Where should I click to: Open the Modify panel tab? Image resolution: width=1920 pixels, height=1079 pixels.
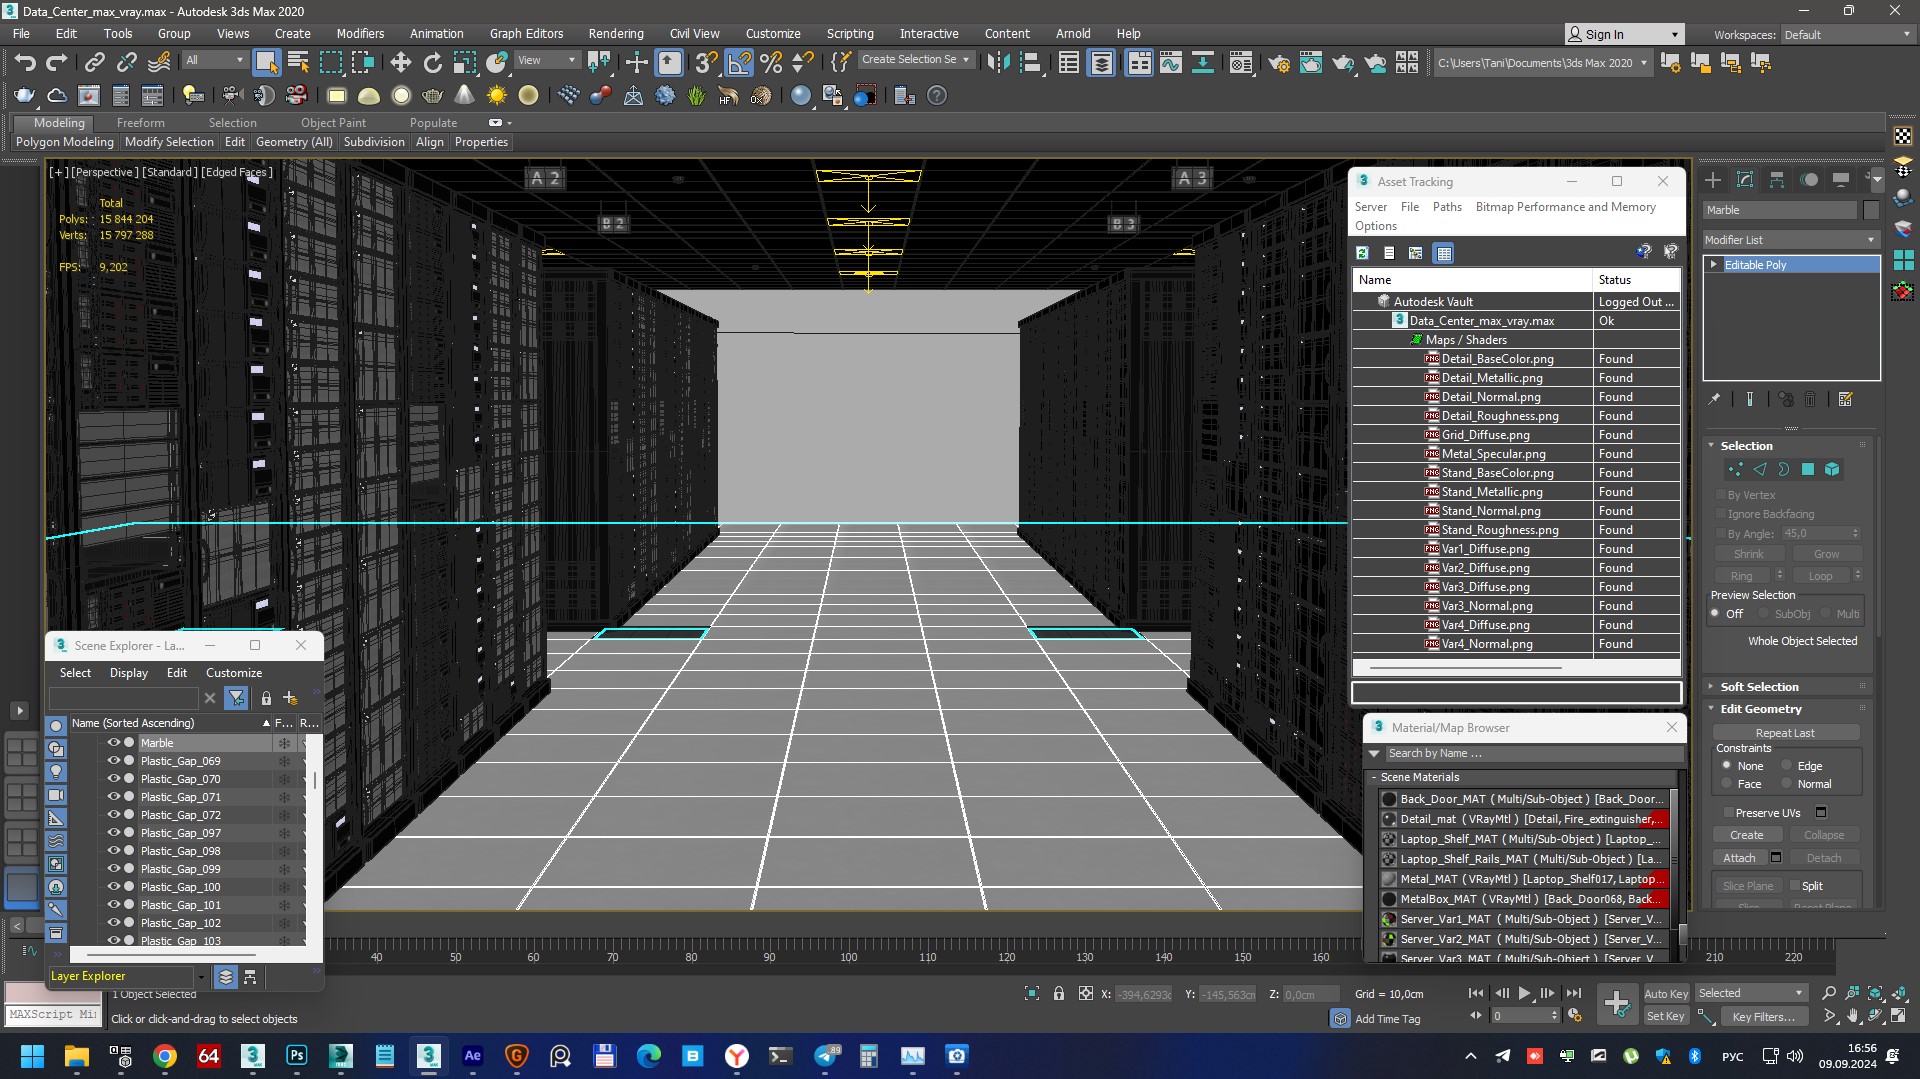point(1745,180)
